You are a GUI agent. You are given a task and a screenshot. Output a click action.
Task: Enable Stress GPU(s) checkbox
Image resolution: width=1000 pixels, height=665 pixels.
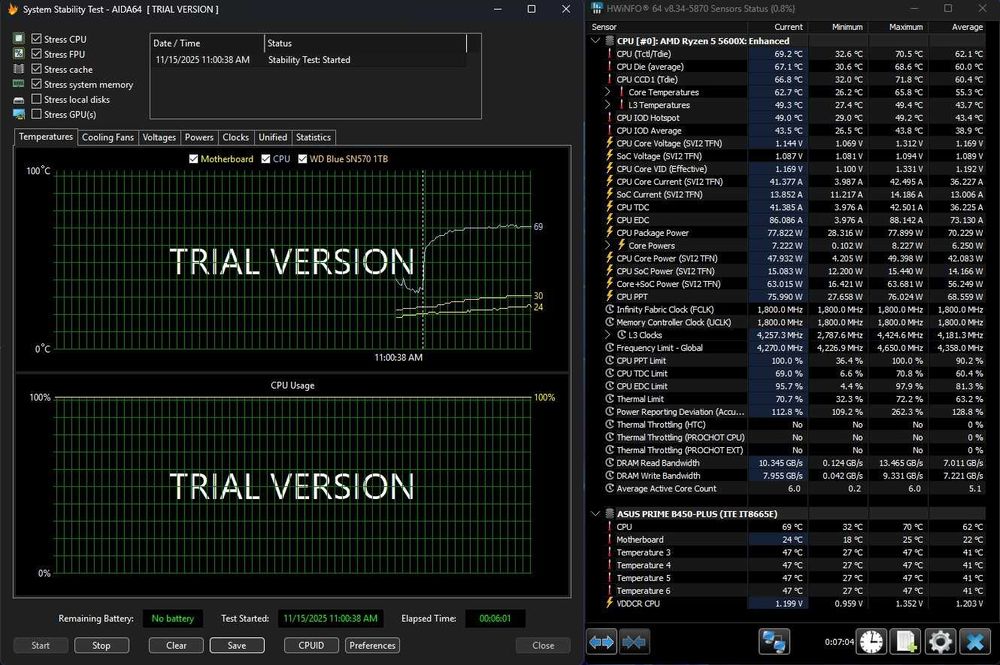point(36,115)
